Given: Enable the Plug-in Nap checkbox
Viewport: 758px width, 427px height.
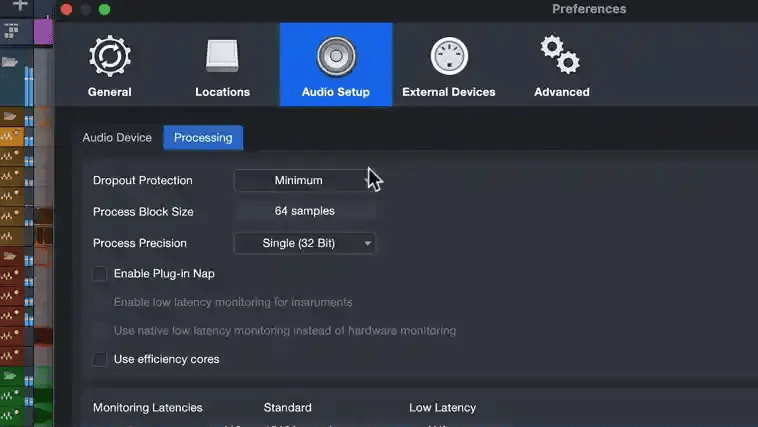Looking at the screenshot, I should [100, 274].
